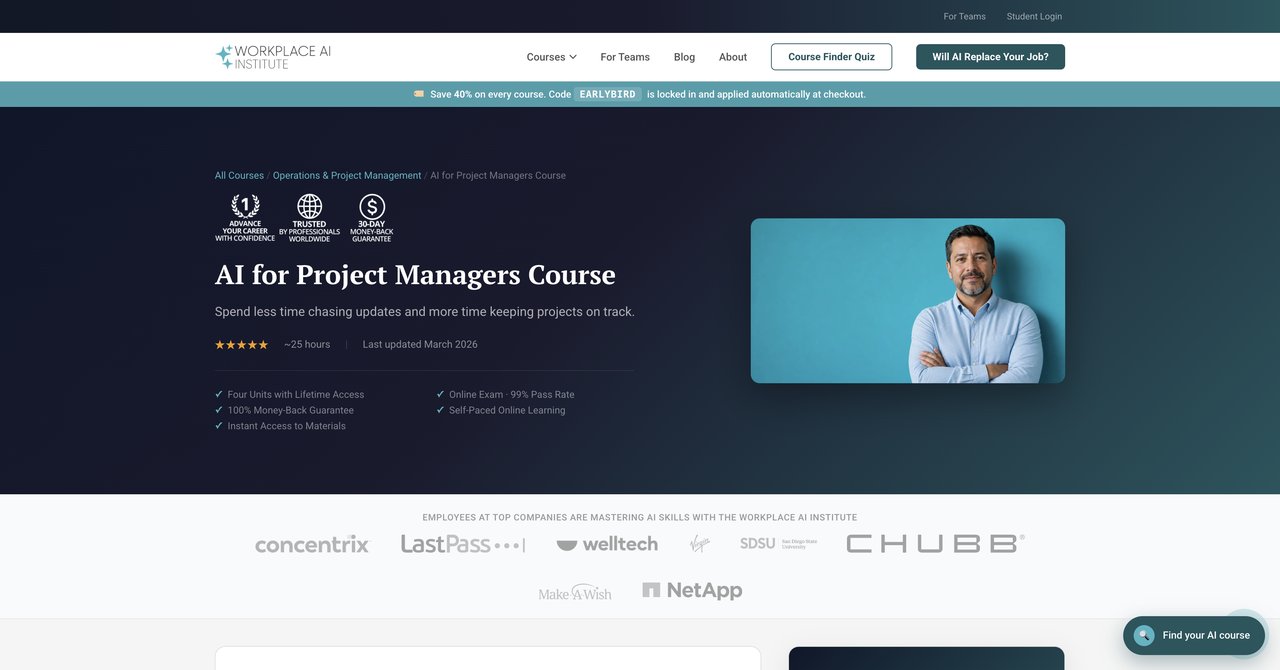The height and width of the screenshot is (670, 1280).
Task: Click the course subtitle about chasing updates
Action: (x=425, y=312)
